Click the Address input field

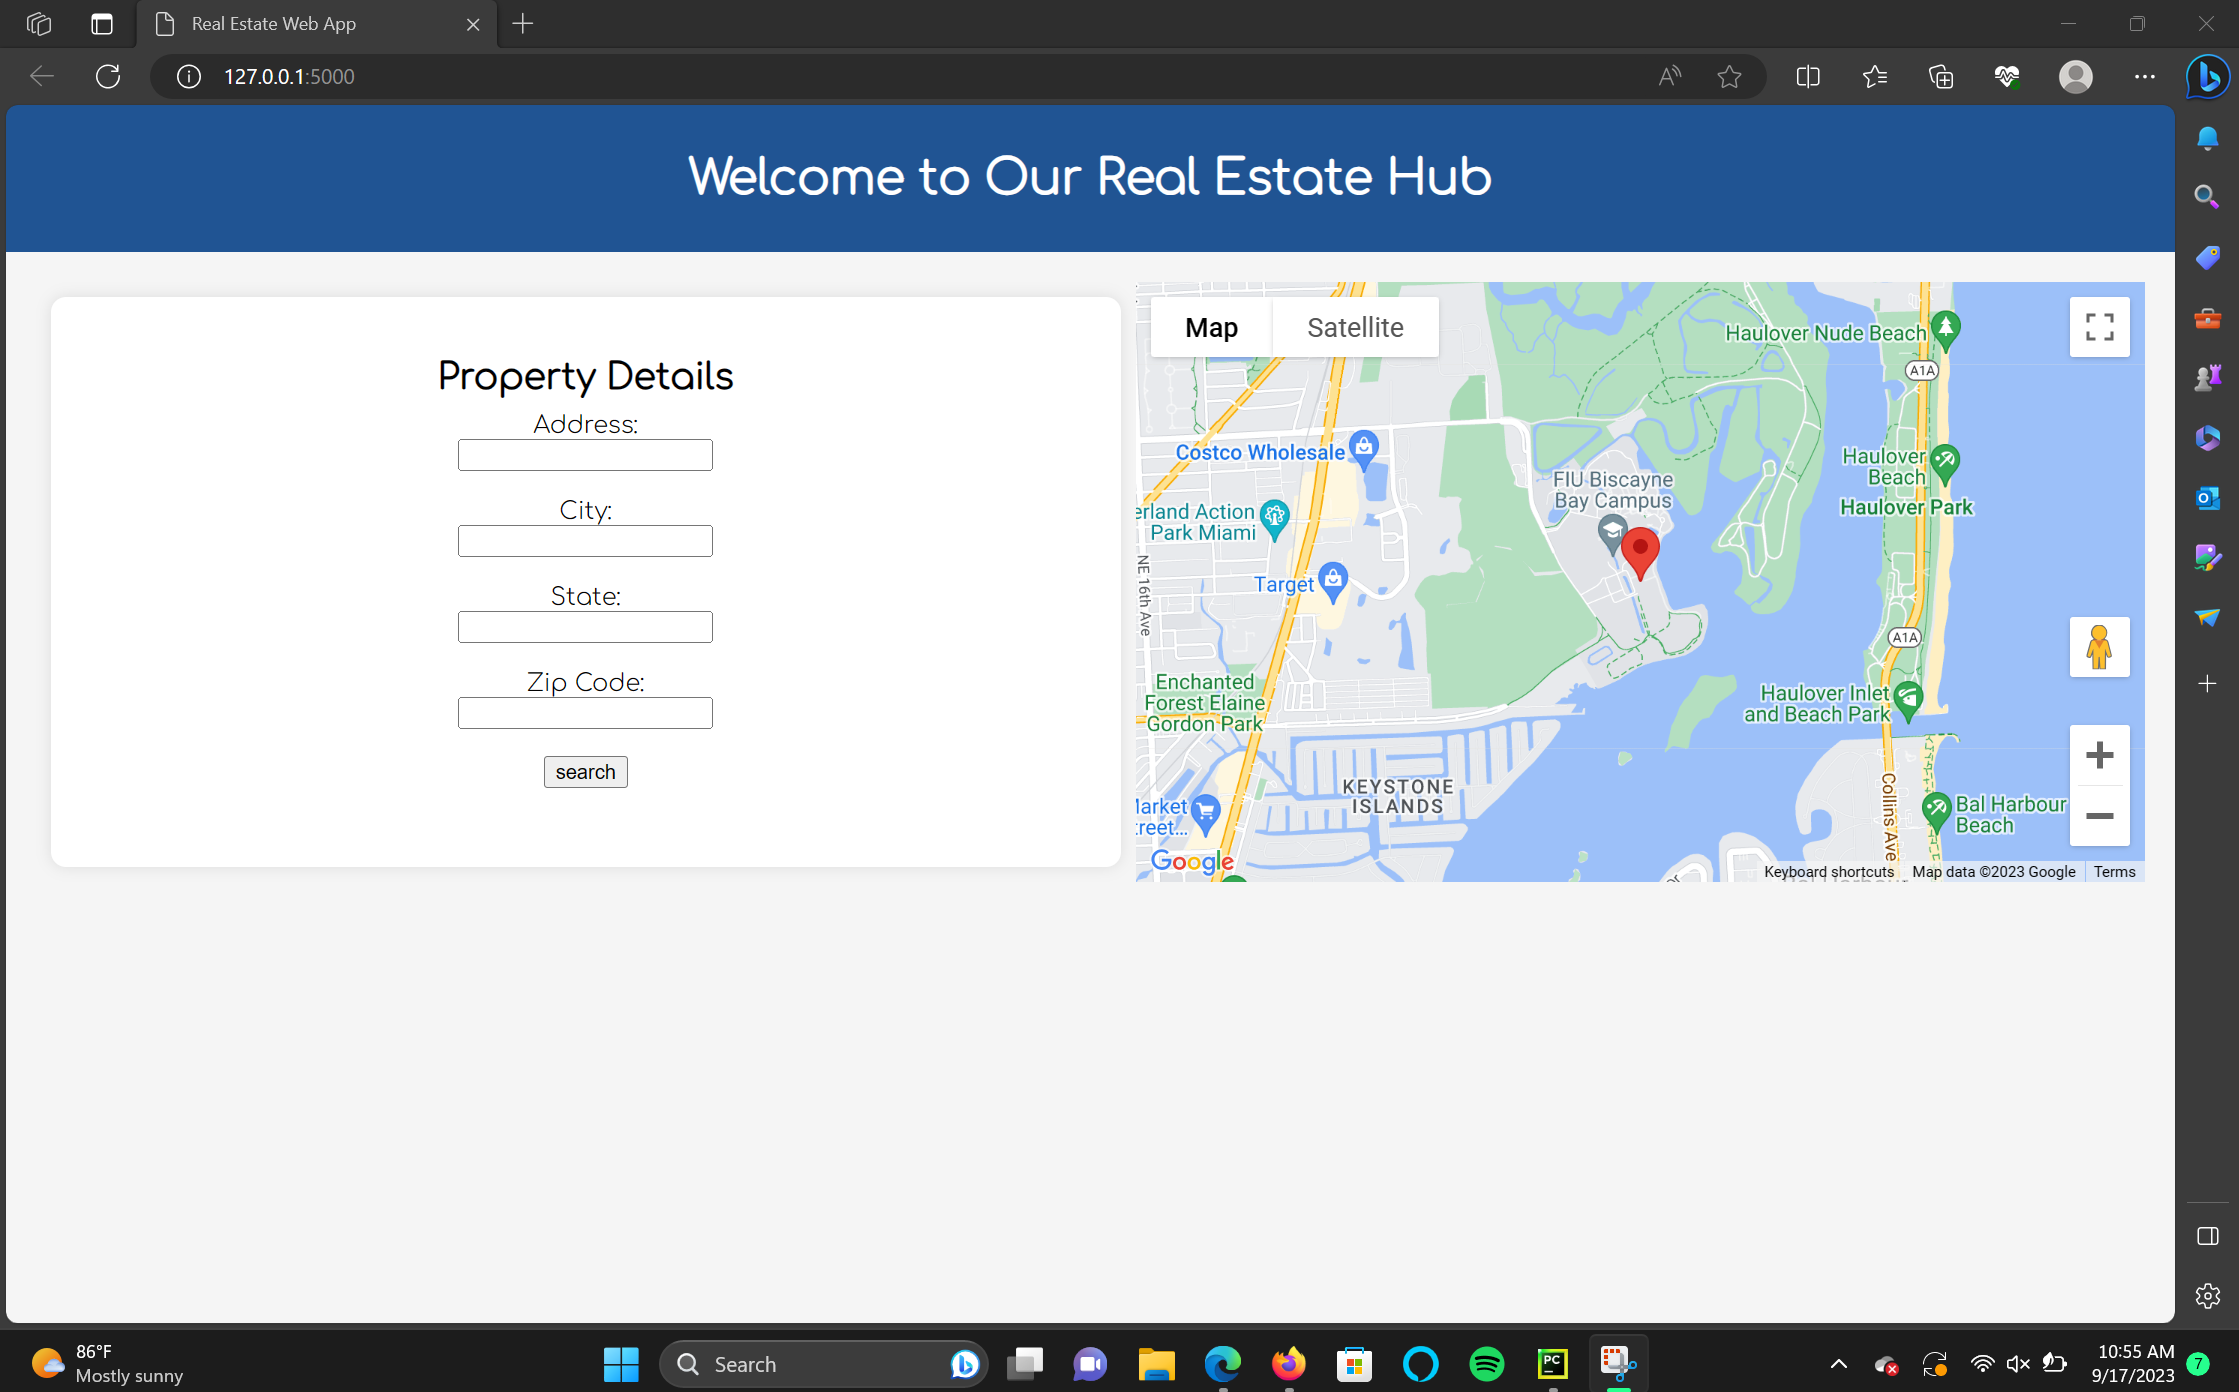(x=585, y=455)
